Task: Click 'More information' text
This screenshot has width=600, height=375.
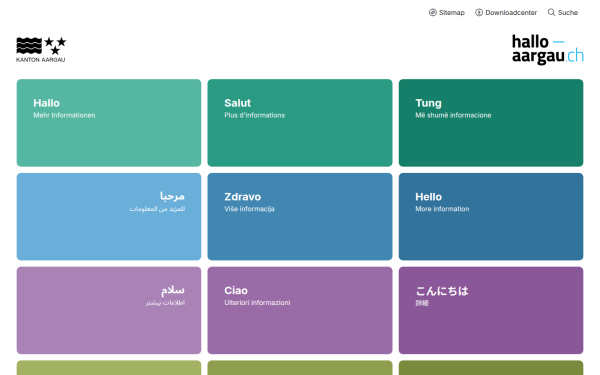Action: coord(442,209)
